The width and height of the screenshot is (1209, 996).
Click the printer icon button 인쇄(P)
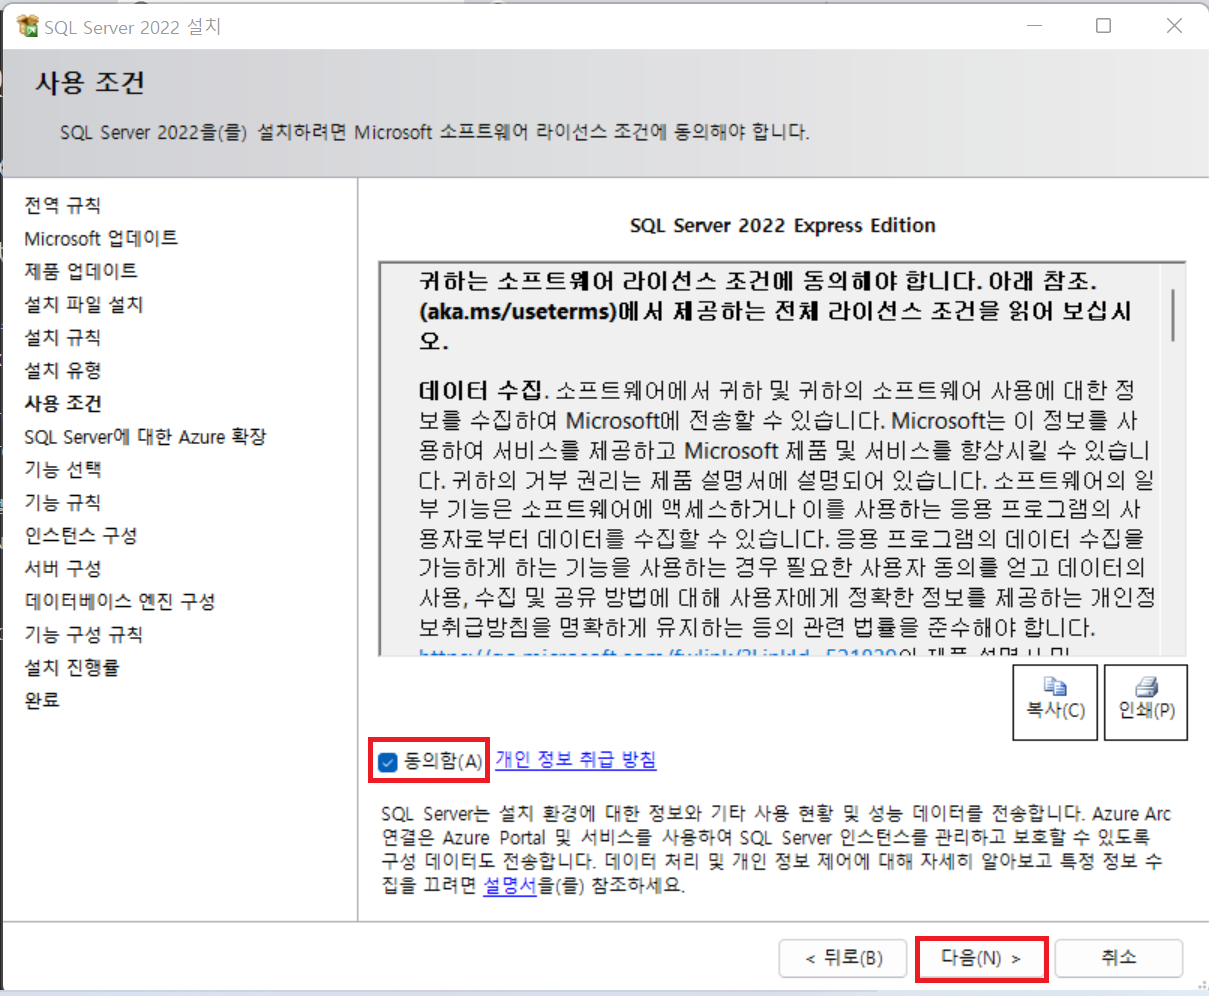point(1146,702)
